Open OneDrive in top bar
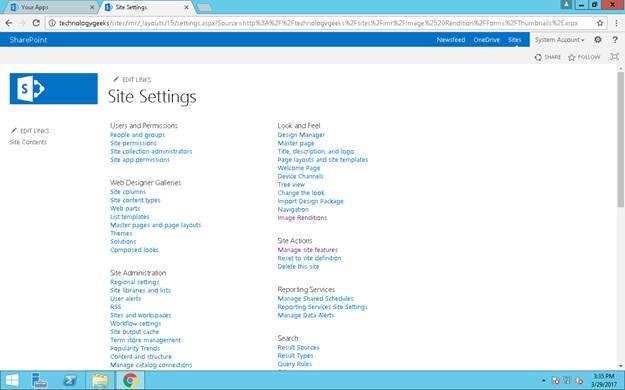Screen dimensions: 625x390 (x=486, y=40)
